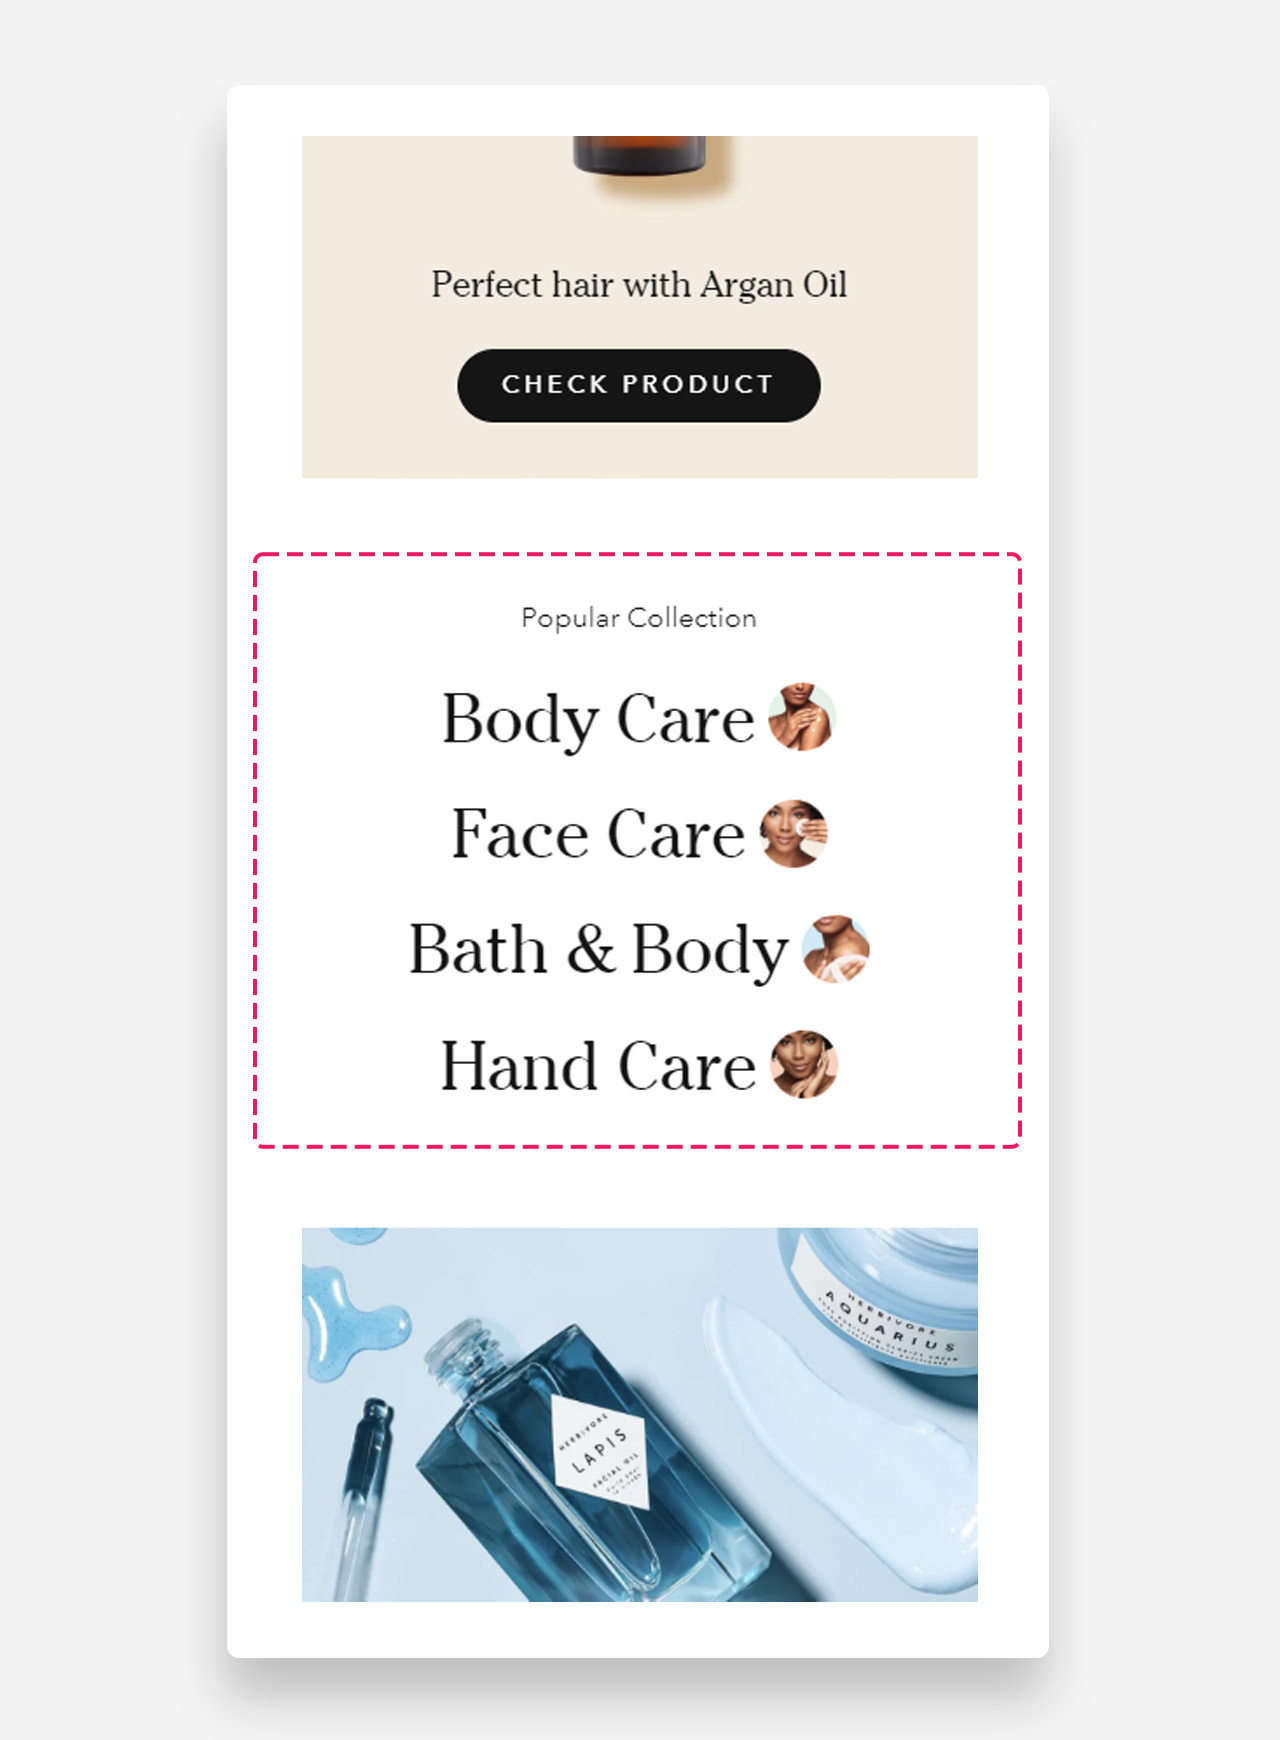Click the diamond LAPIS label on the bottle
The width and height of the screenshot is (1280, 1740).
tap(601, 1450)
